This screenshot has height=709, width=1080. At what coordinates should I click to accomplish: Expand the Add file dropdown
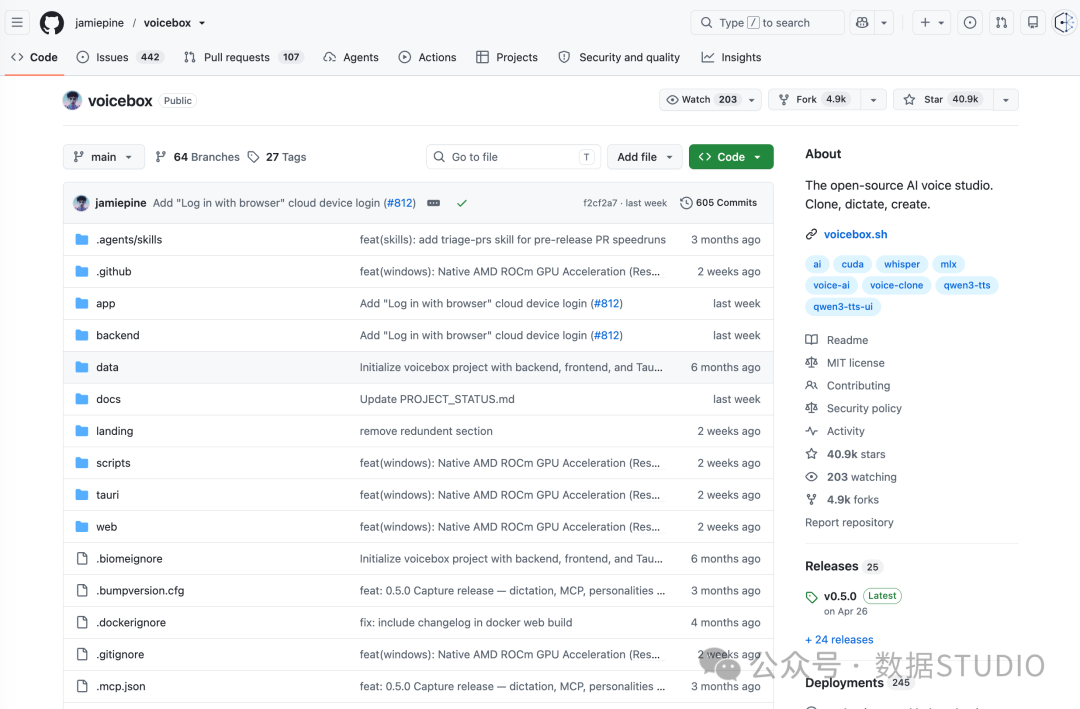[645, 157]
